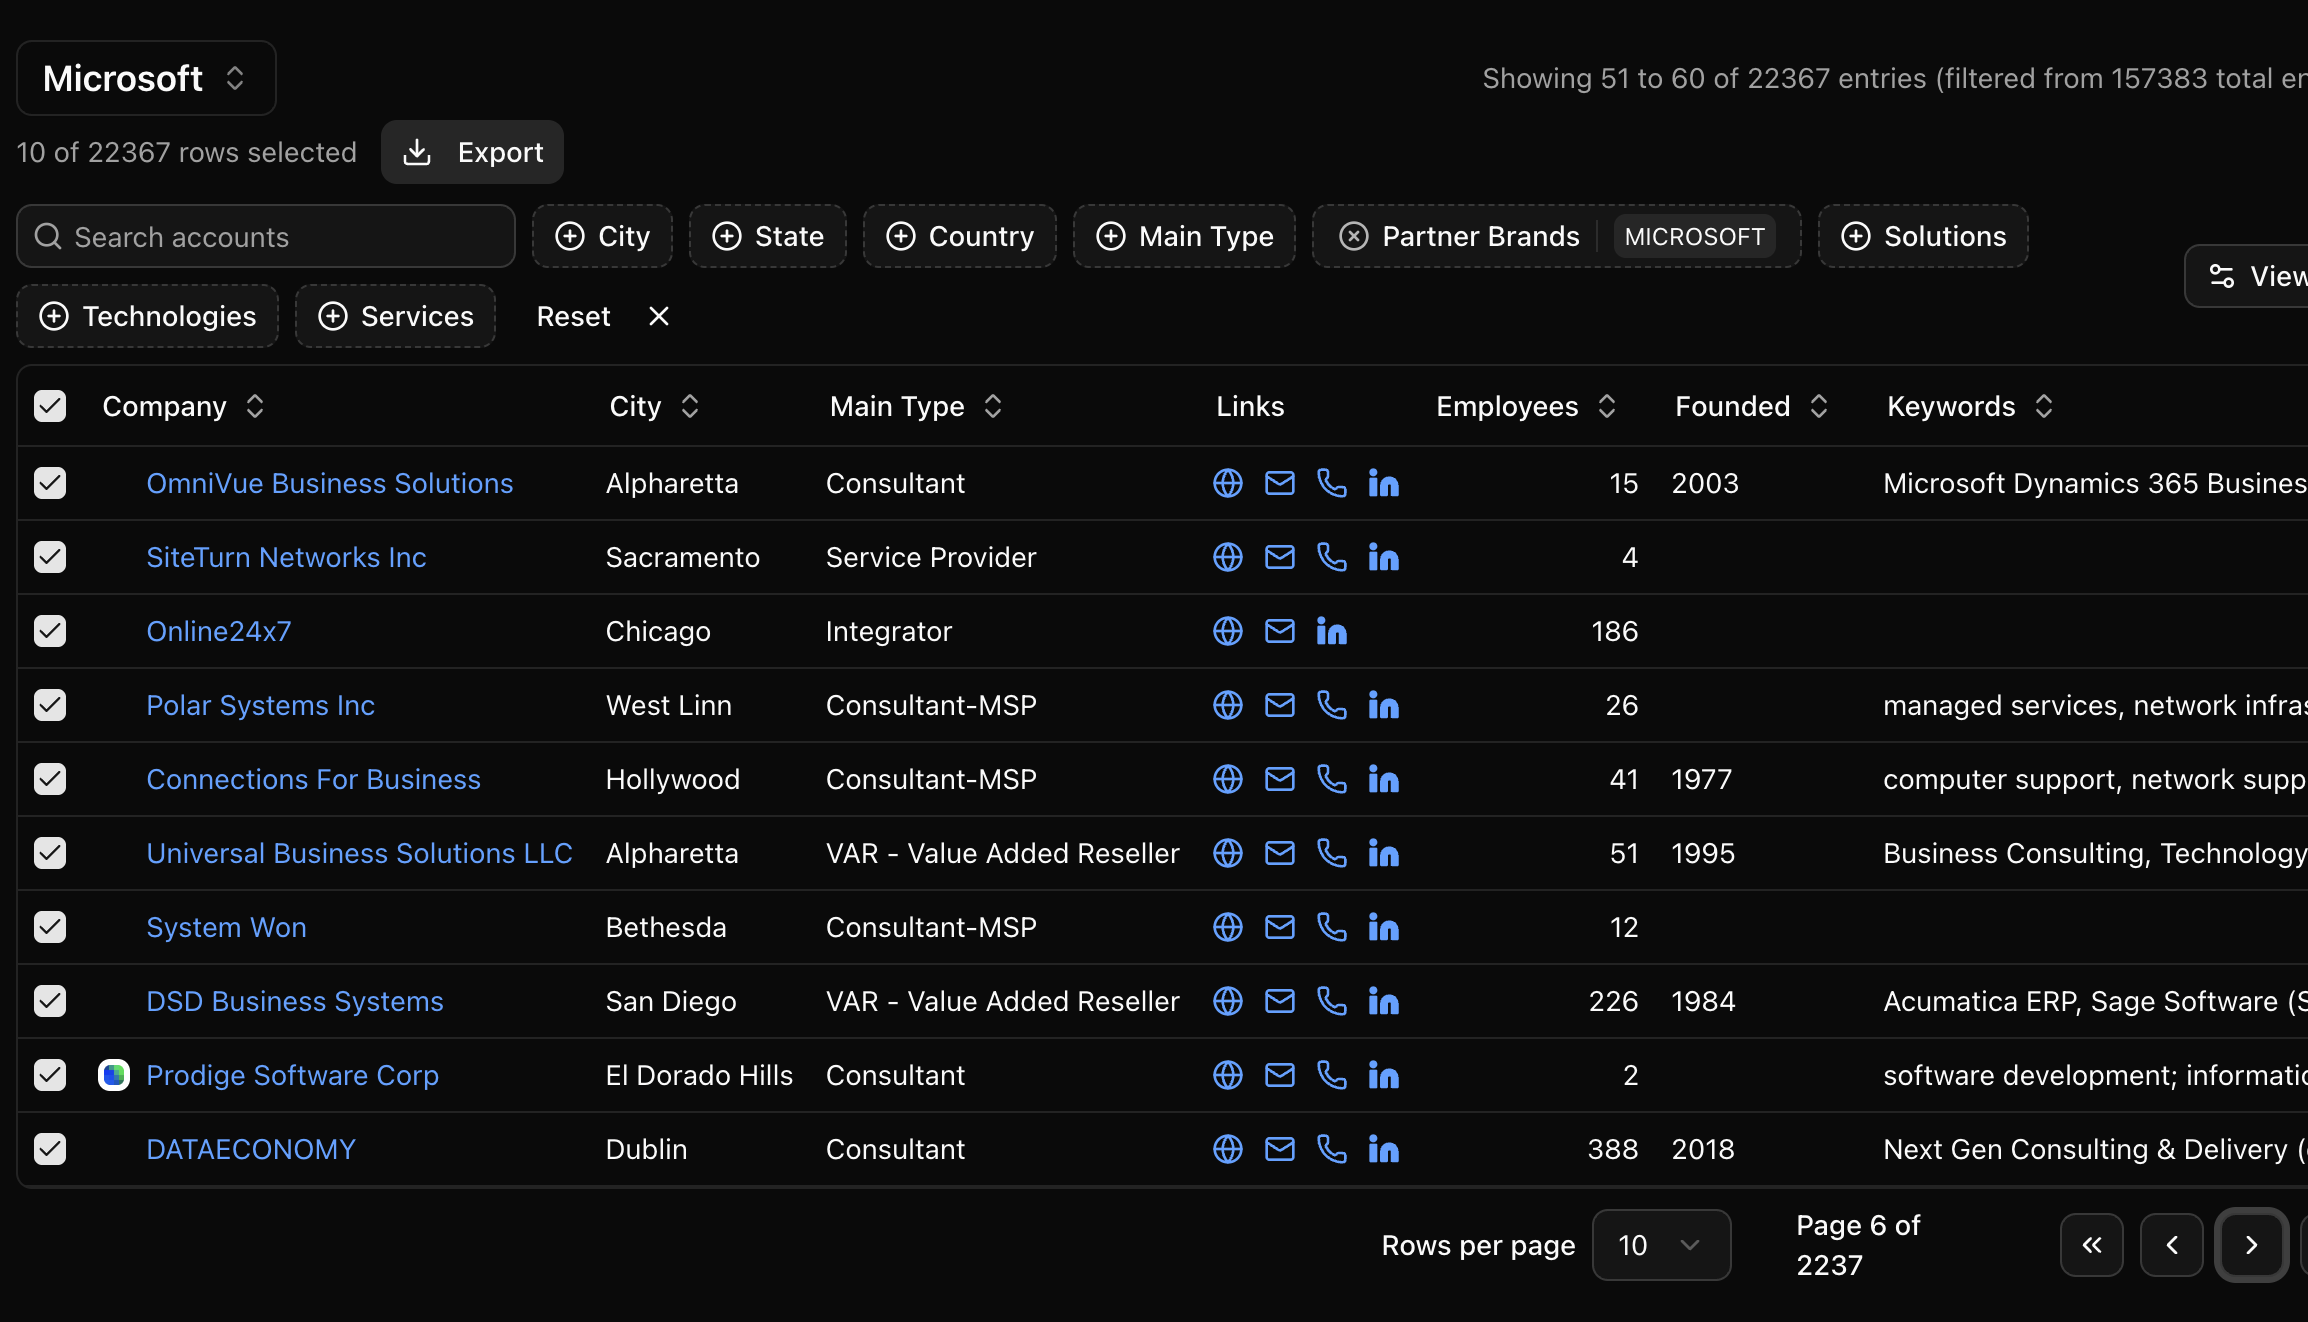
Task: Uncheck the OmniVue Business Solutions row
Action: point(50,483)
